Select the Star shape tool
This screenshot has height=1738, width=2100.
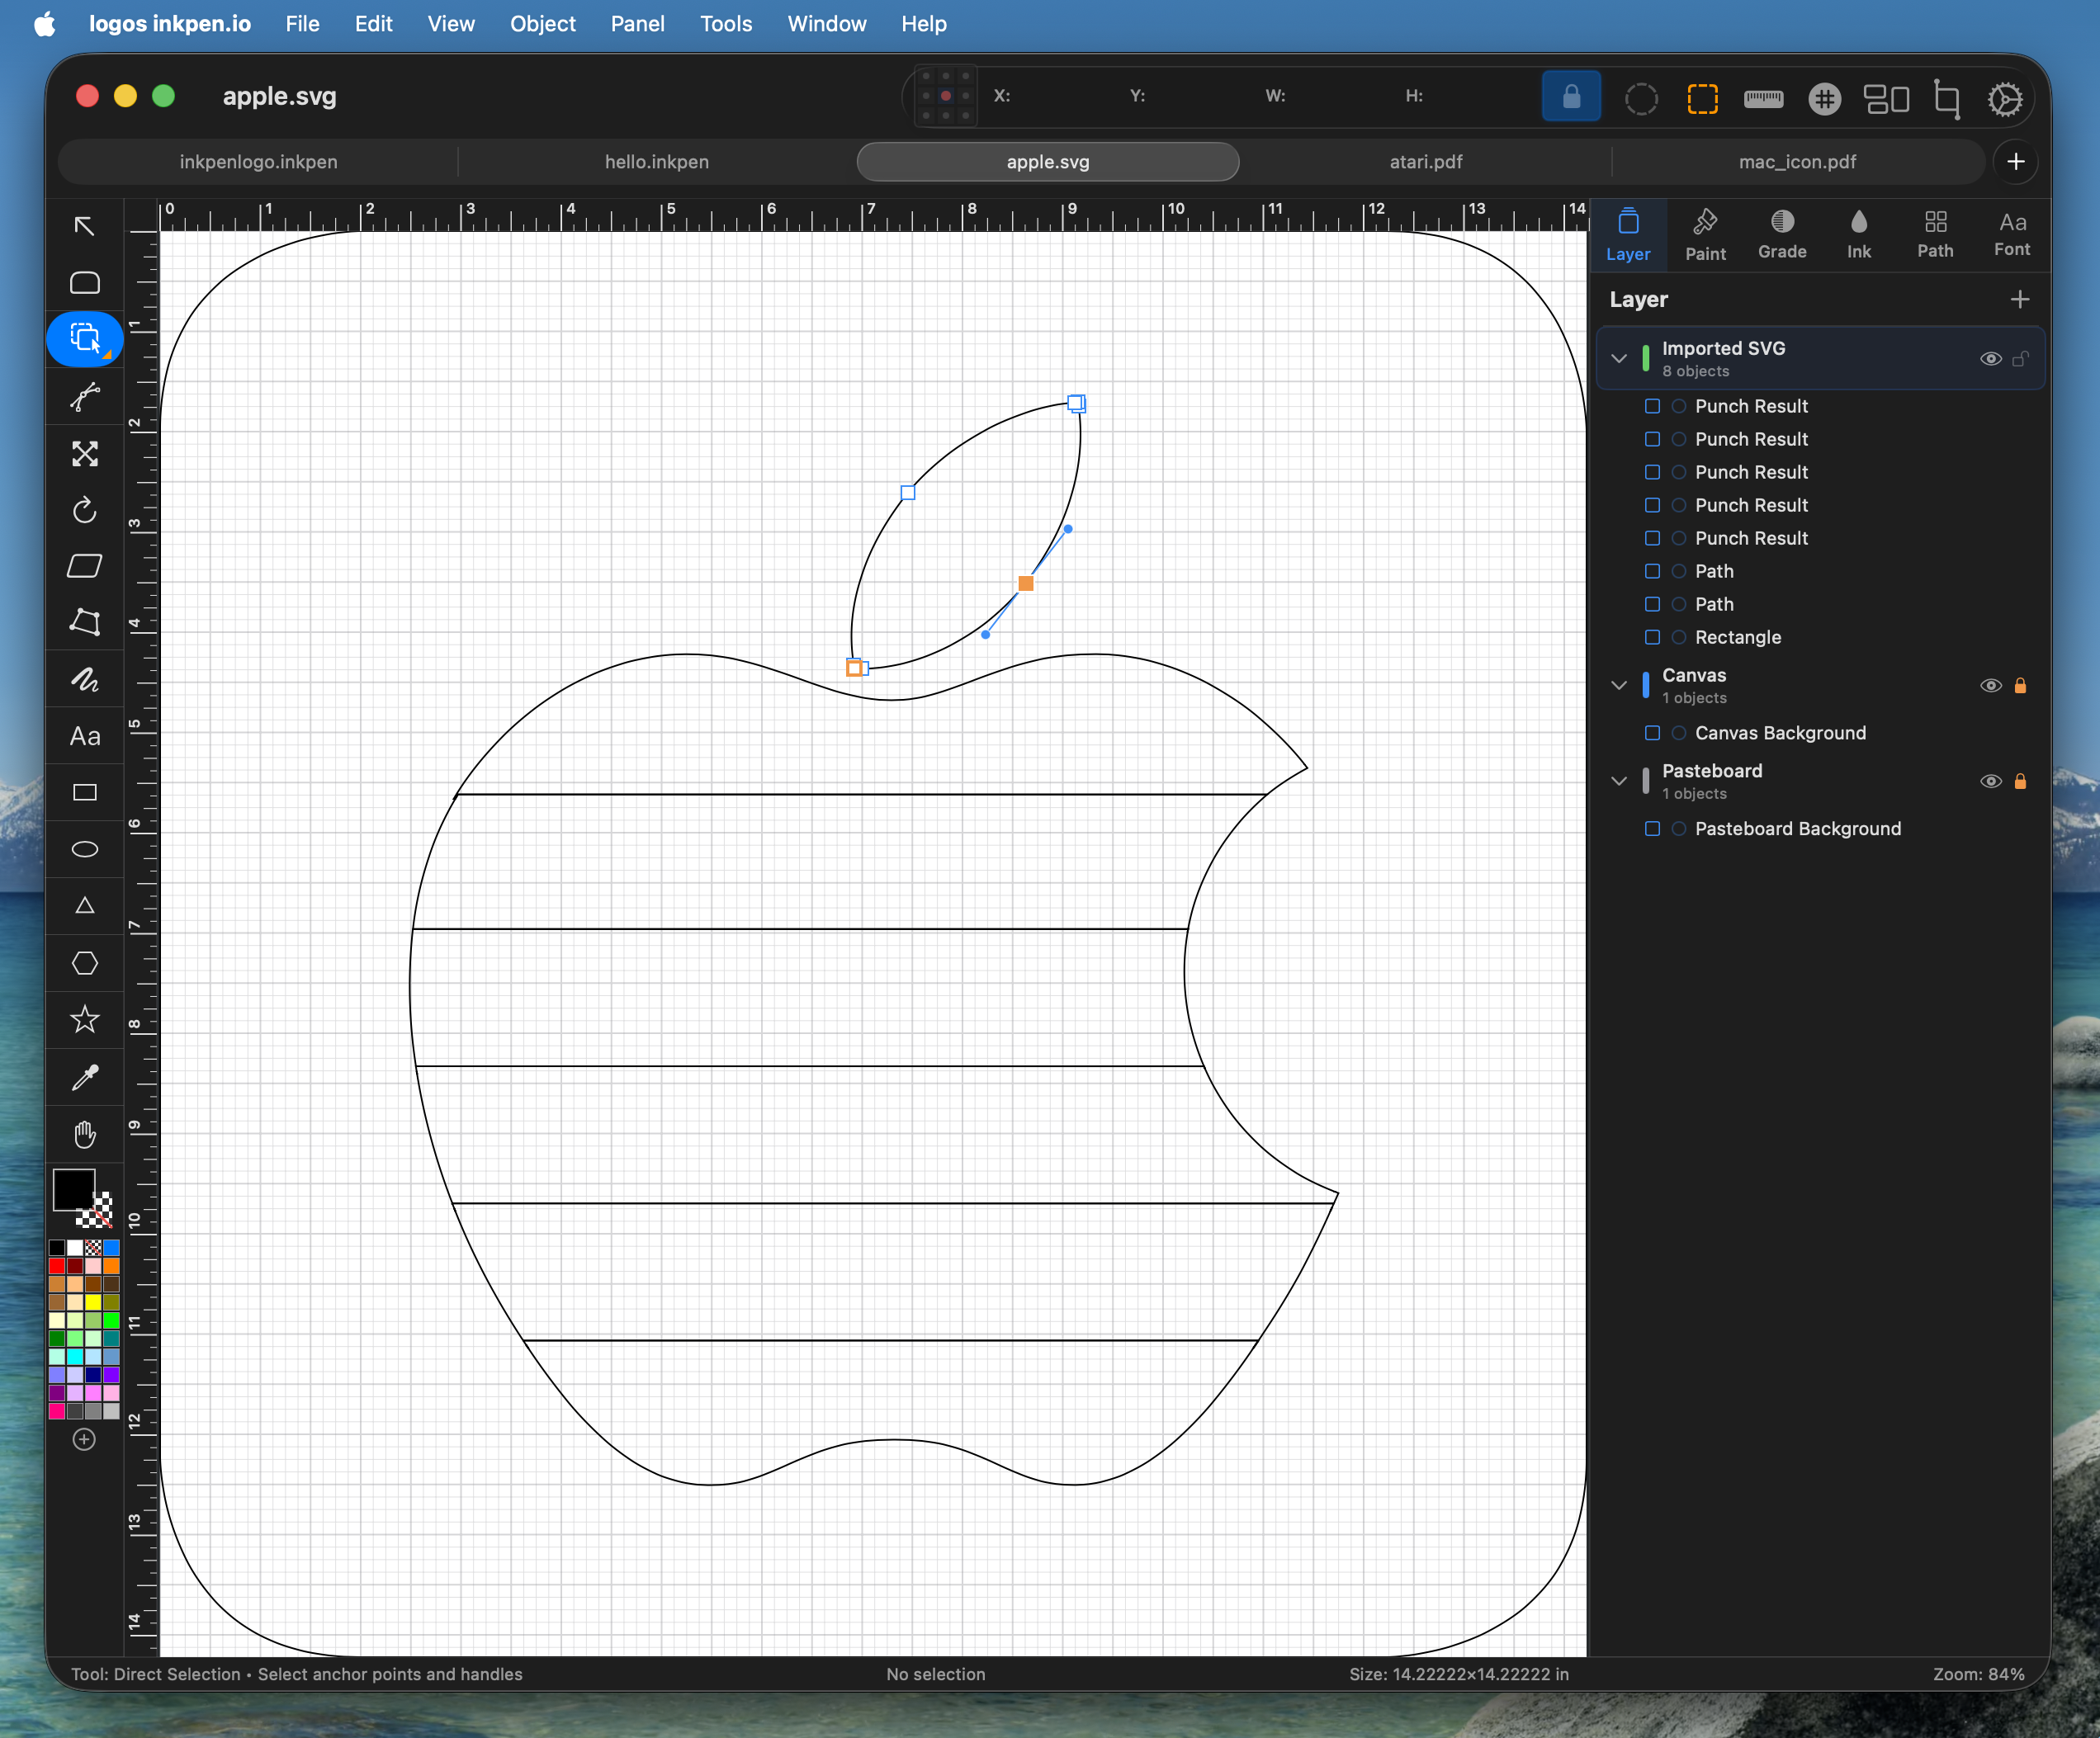85,1020
